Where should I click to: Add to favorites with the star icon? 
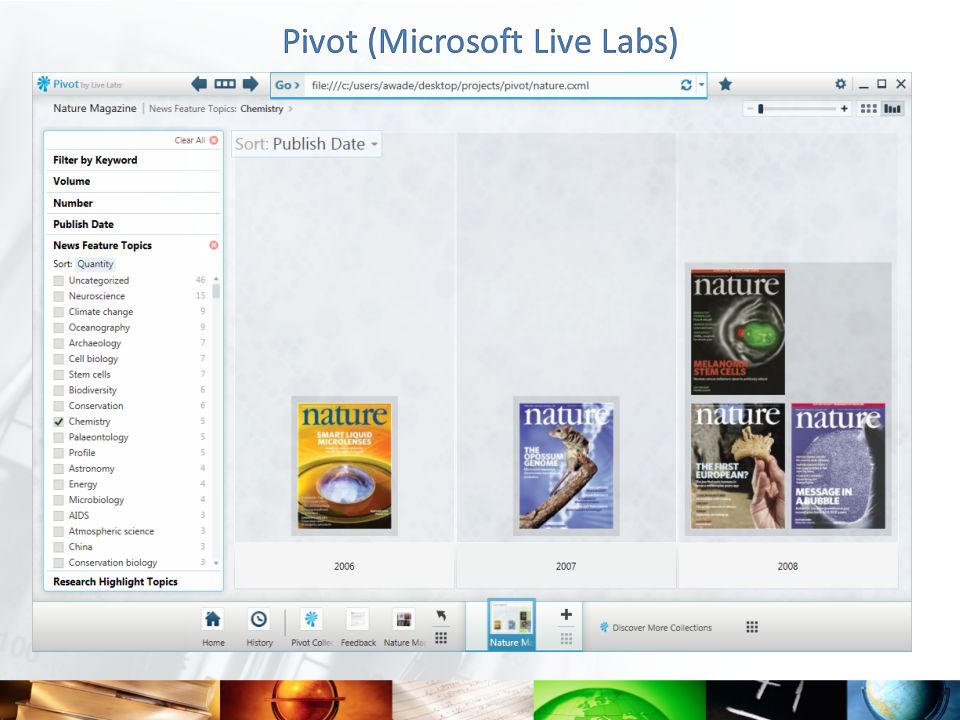(x=726, y=84)
